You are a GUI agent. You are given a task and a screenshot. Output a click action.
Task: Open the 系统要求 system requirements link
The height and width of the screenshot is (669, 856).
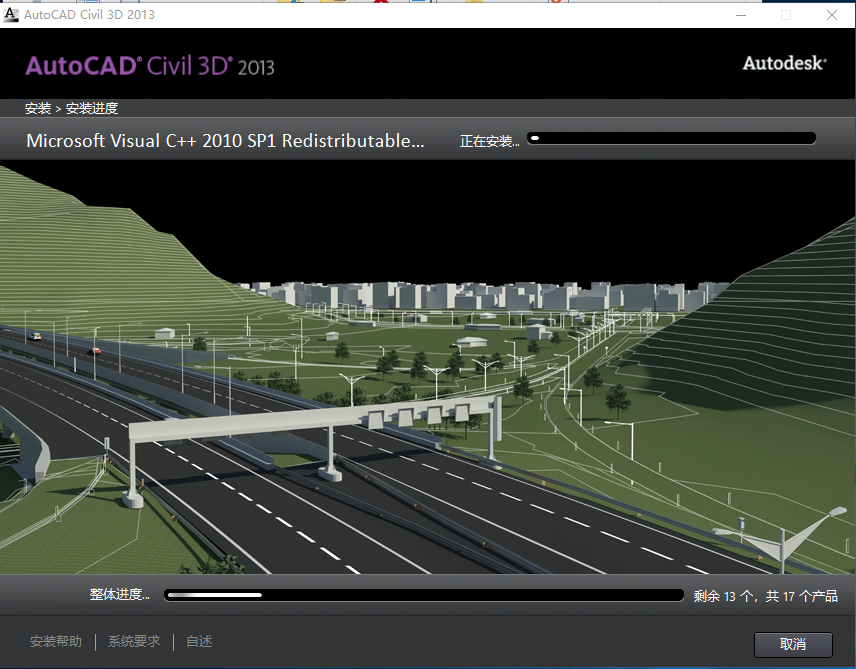pyautogui.click(x=134, y=641)
